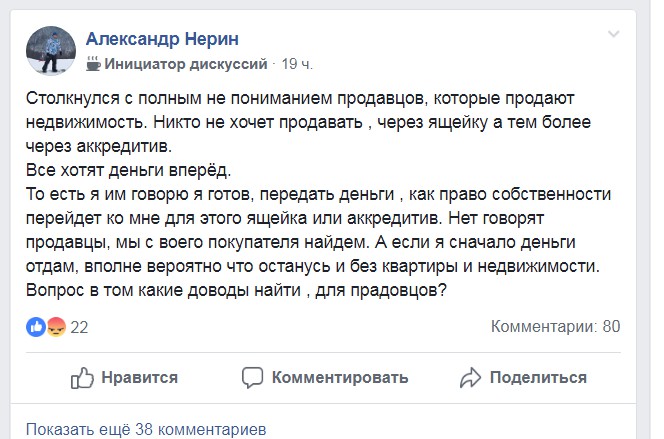Open the post's 19 ч. timestamp

coord(298,64)
